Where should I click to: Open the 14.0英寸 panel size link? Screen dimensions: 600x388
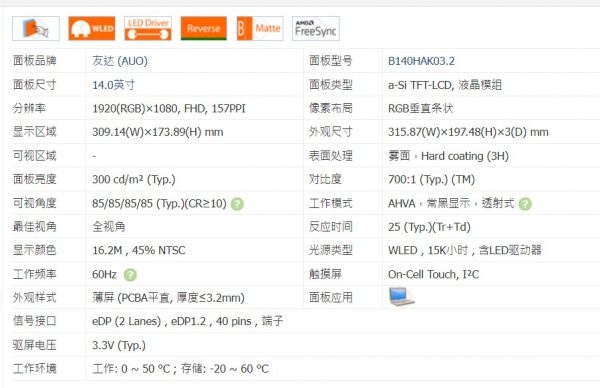click(113, 85)
